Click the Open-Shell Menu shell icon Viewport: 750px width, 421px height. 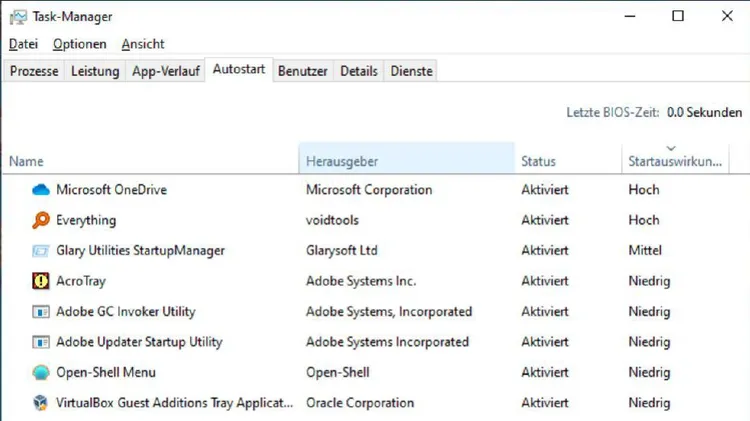coord(41,372)
